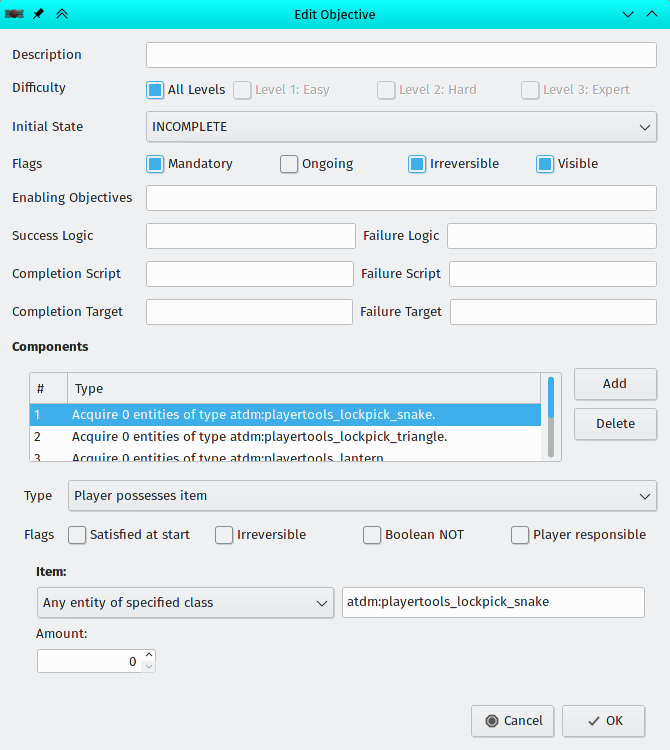The image size is (670, 750).
Task: Click the pin window icon in title bar
Action: (x=38, y=14)
